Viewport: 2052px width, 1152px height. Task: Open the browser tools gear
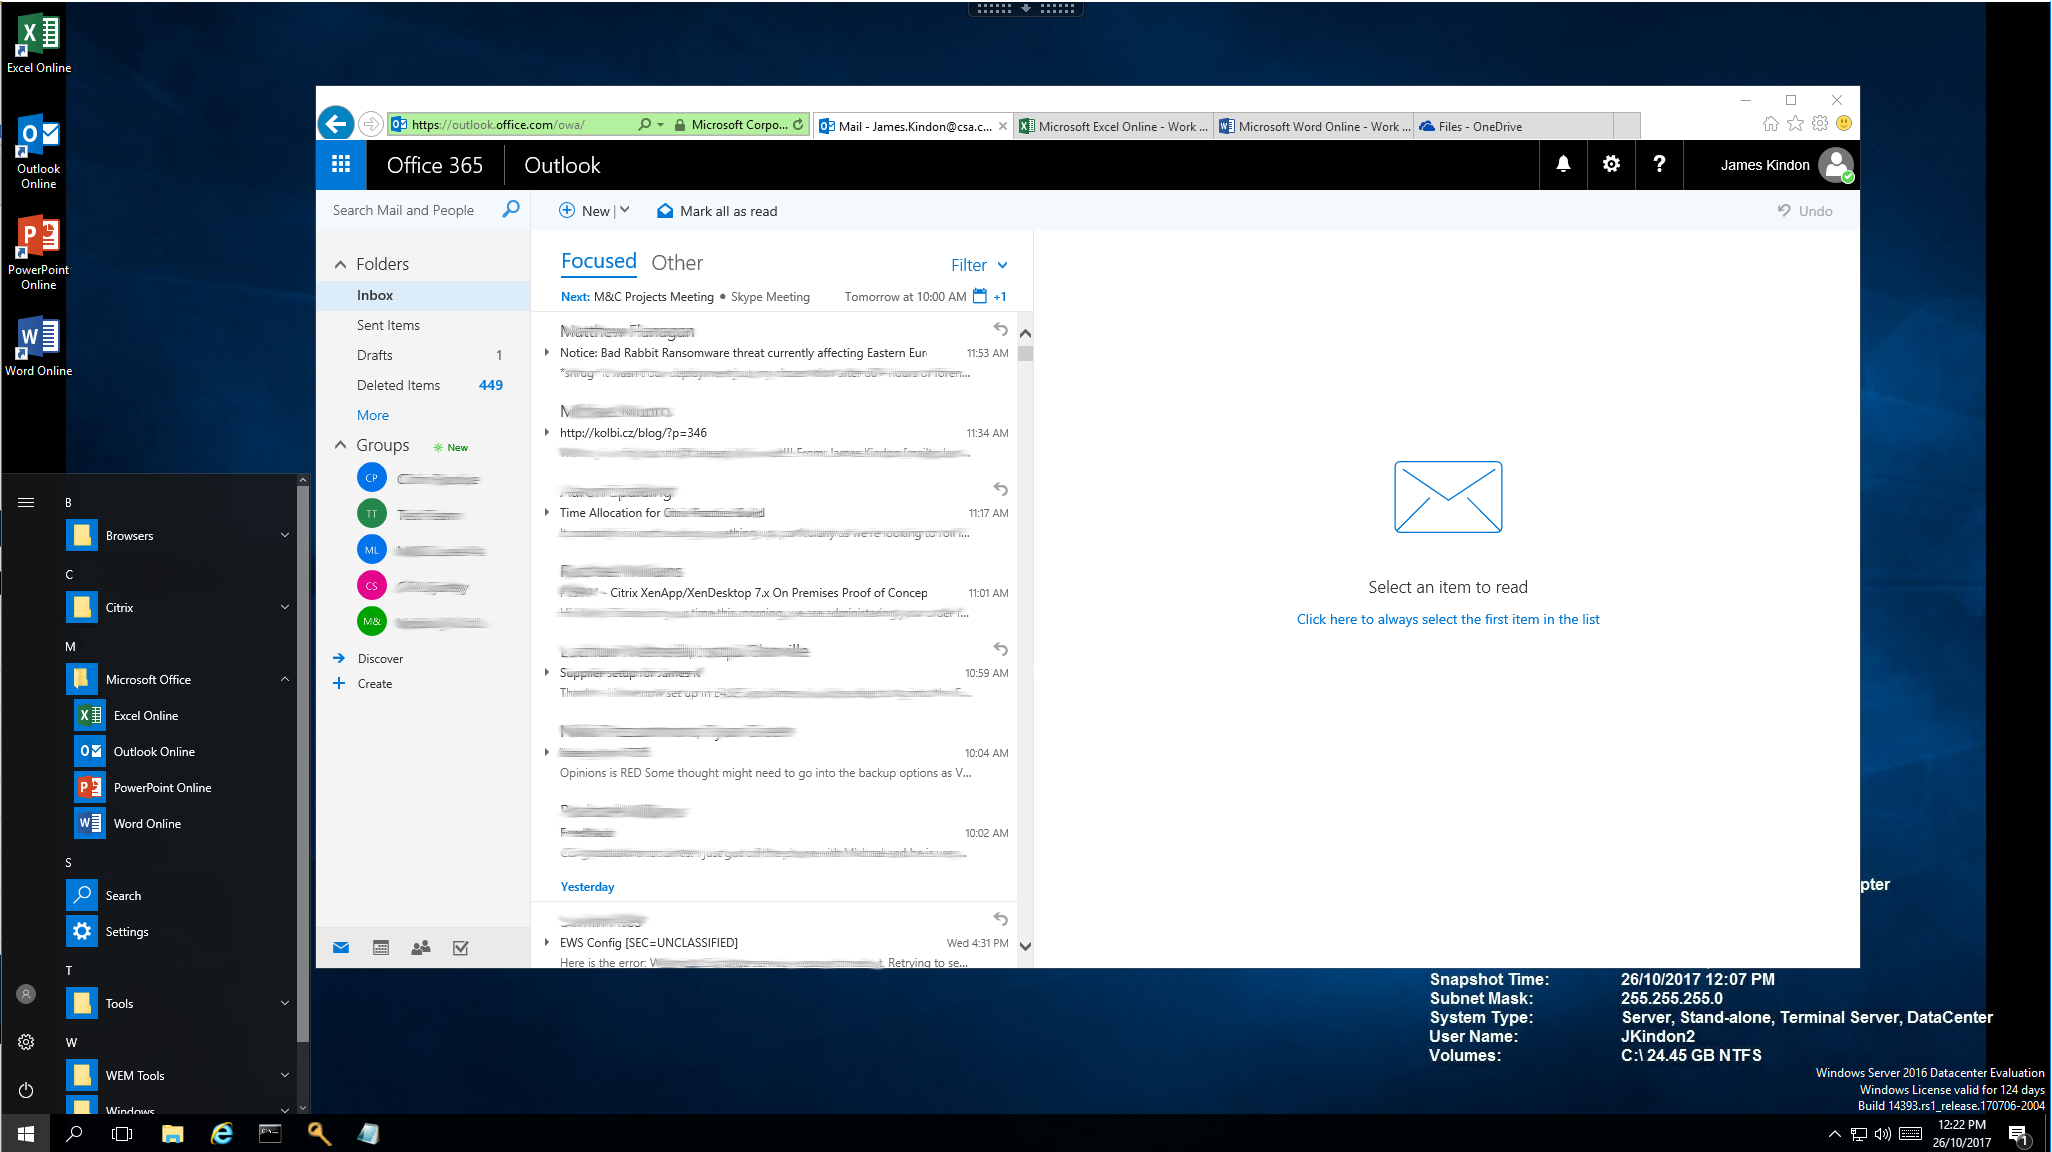pos(1820,124)
